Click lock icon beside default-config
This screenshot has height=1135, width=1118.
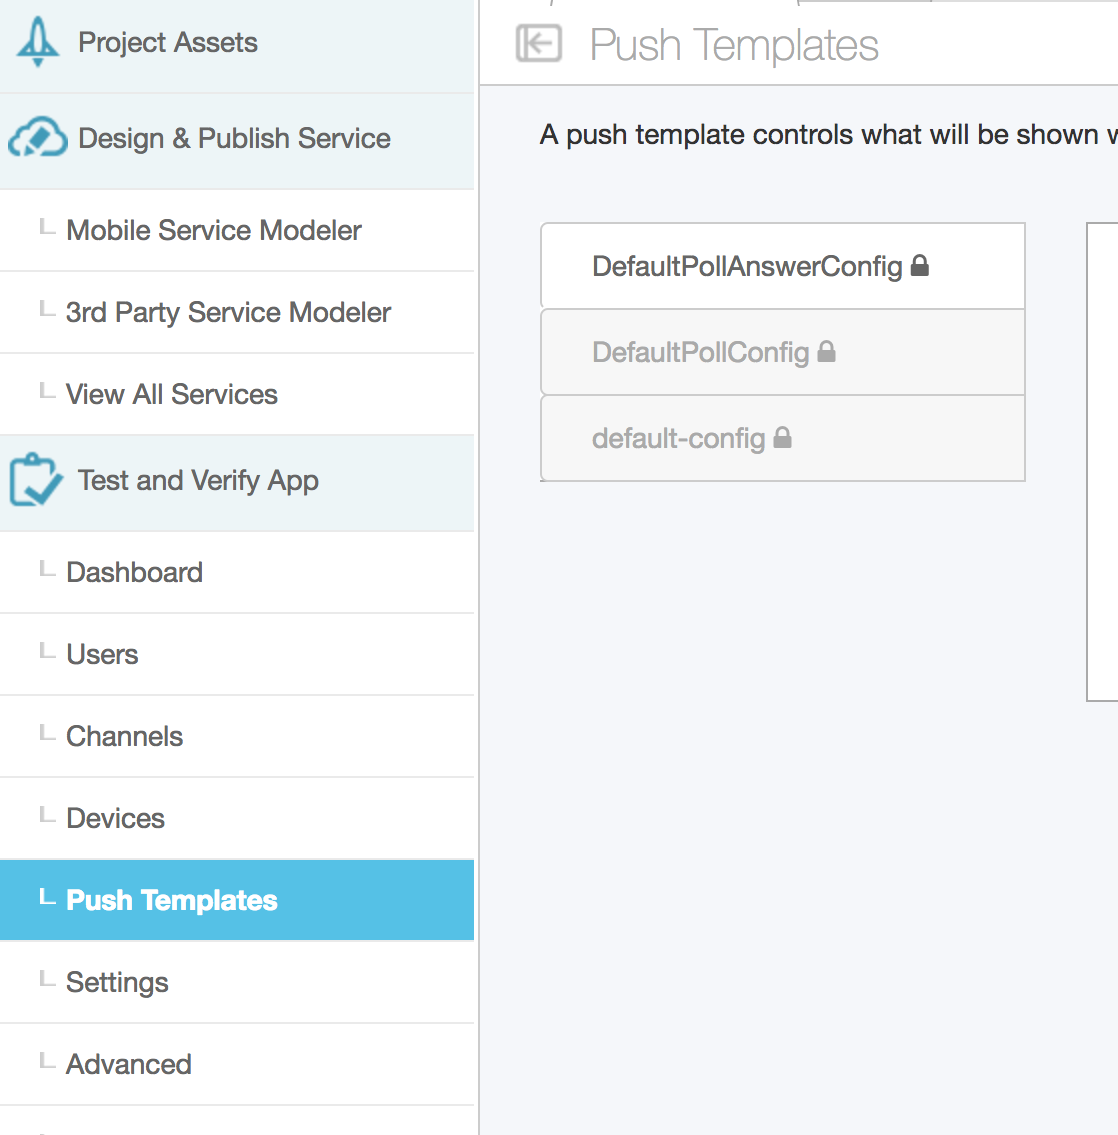[x=782, y=438]
